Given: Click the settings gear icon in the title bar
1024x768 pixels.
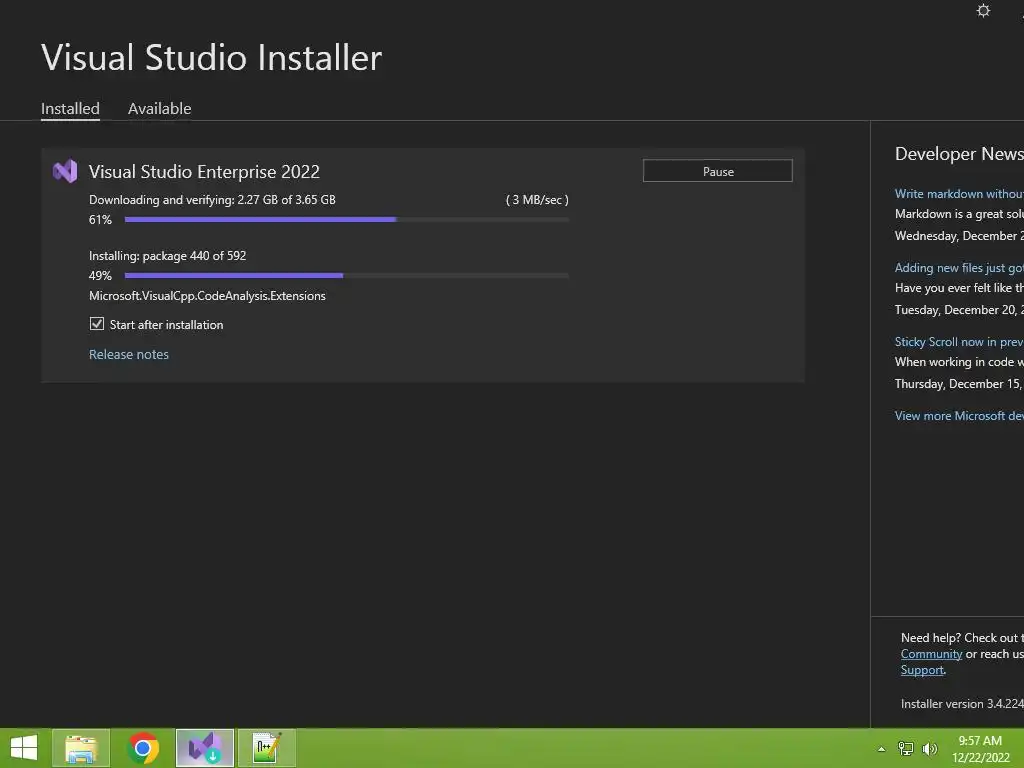Looking at the screenshot, I should [x=983, y=10].
